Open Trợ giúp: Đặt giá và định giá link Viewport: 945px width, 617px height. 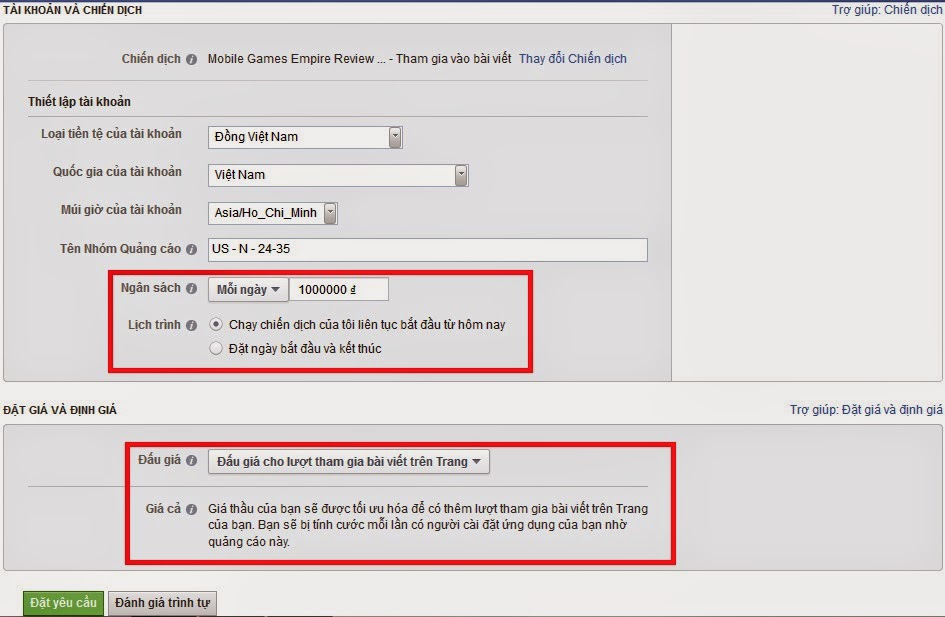click(x=866, y=410)
